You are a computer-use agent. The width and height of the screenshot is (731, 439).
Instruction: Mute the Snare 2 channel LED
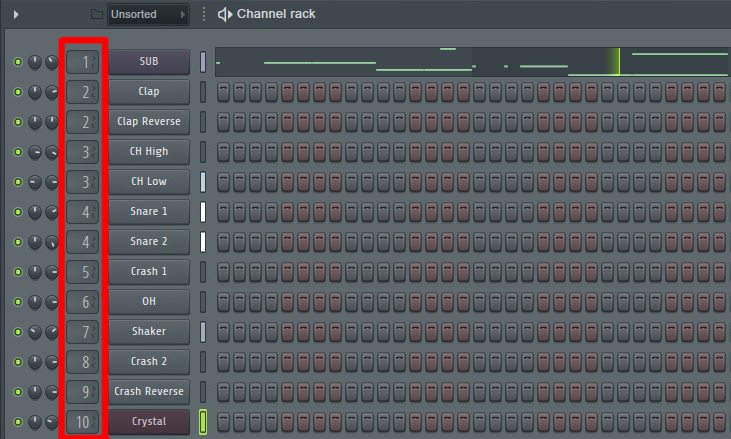(x=18, y=242)
